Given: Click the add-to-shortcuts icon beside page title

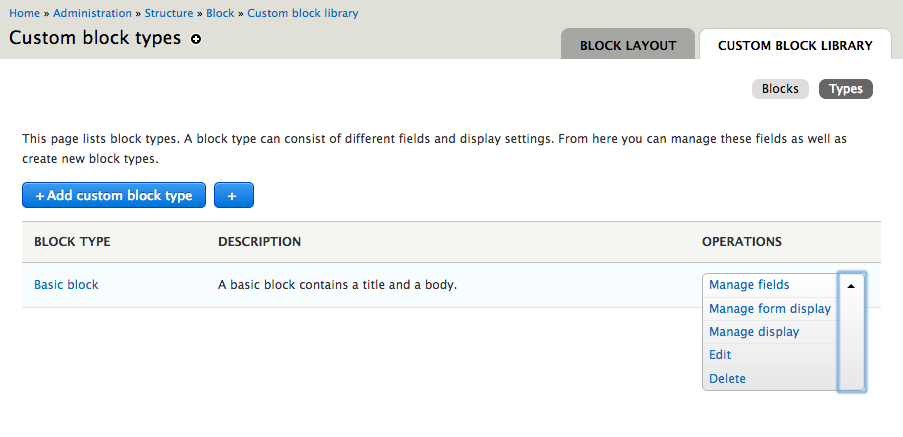Looking at the screenshot, I should [196, 39].
